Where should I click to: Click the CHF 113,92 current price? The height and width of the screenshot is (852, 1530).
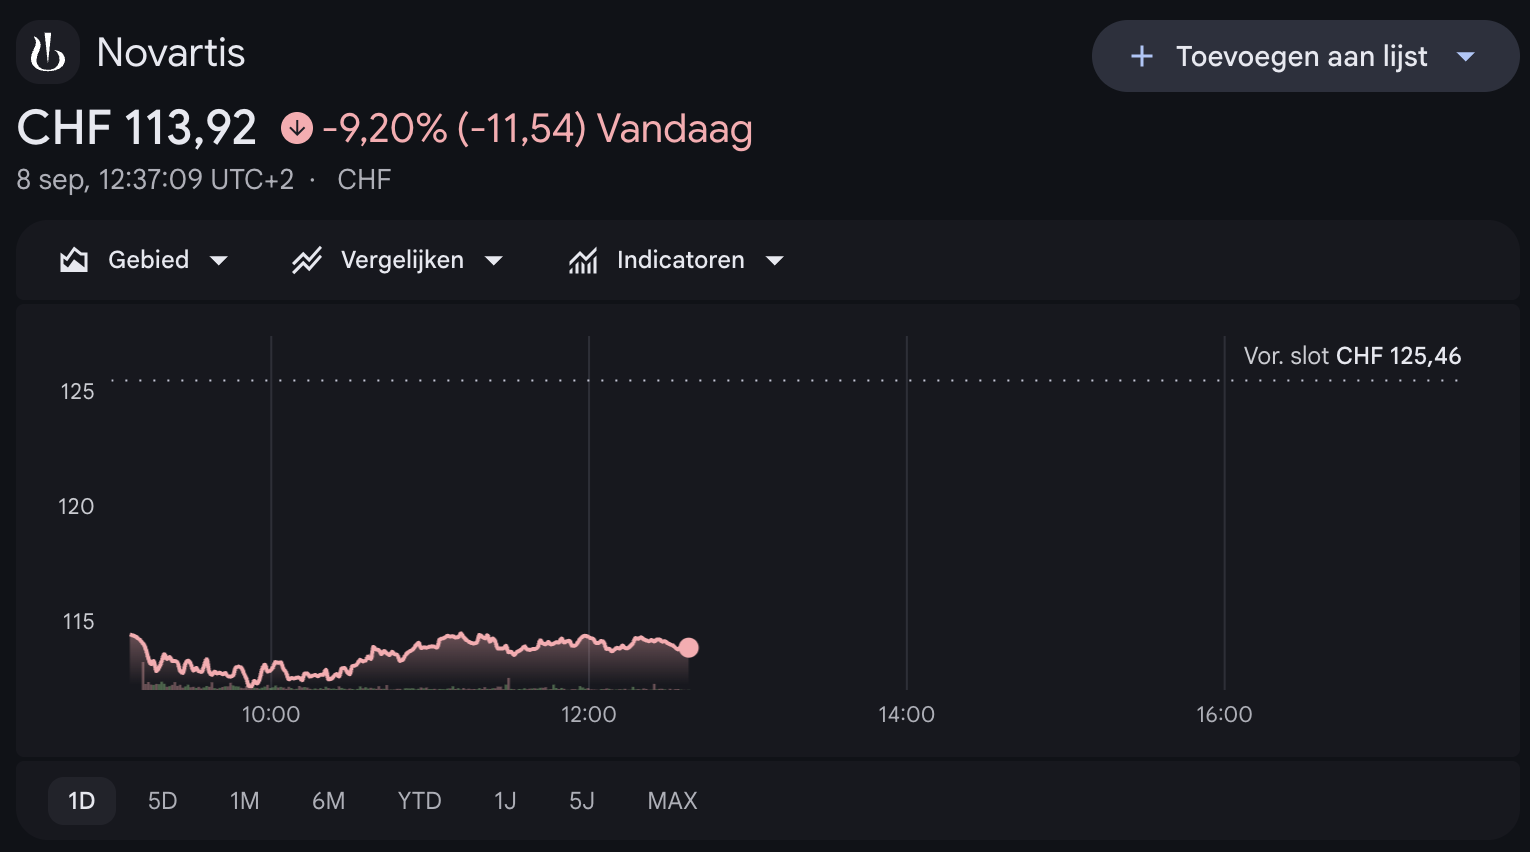click(137, 128)
